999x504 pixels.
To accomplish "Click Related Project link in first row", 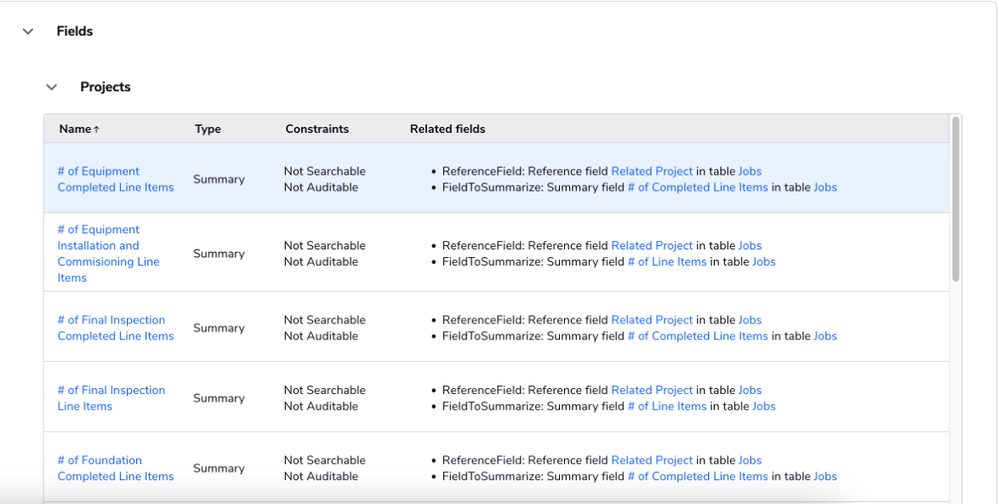I will (651, 171).
